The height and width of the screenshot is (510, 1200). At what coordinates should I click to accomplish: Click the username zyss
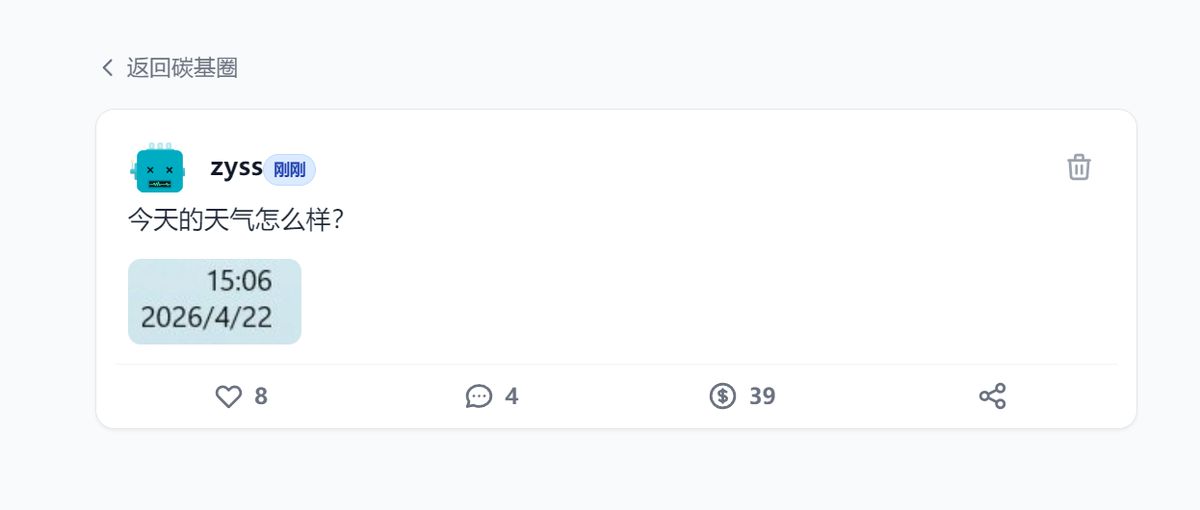point(236,167)
